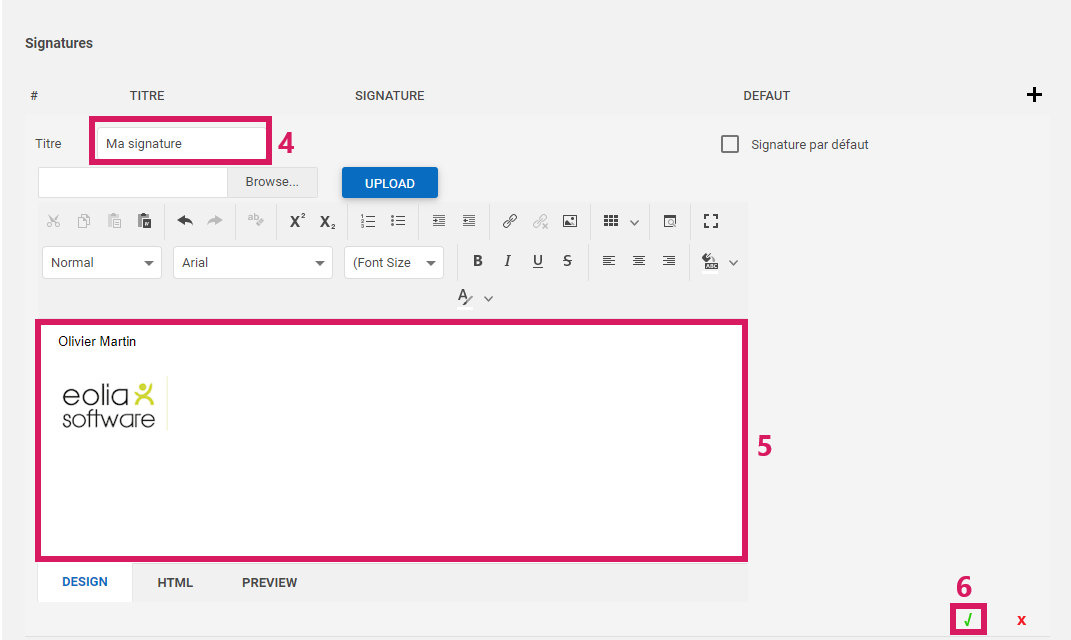Insert a numbered list
This screenshot has height=640, width=1071.
(x=368, y=221)
